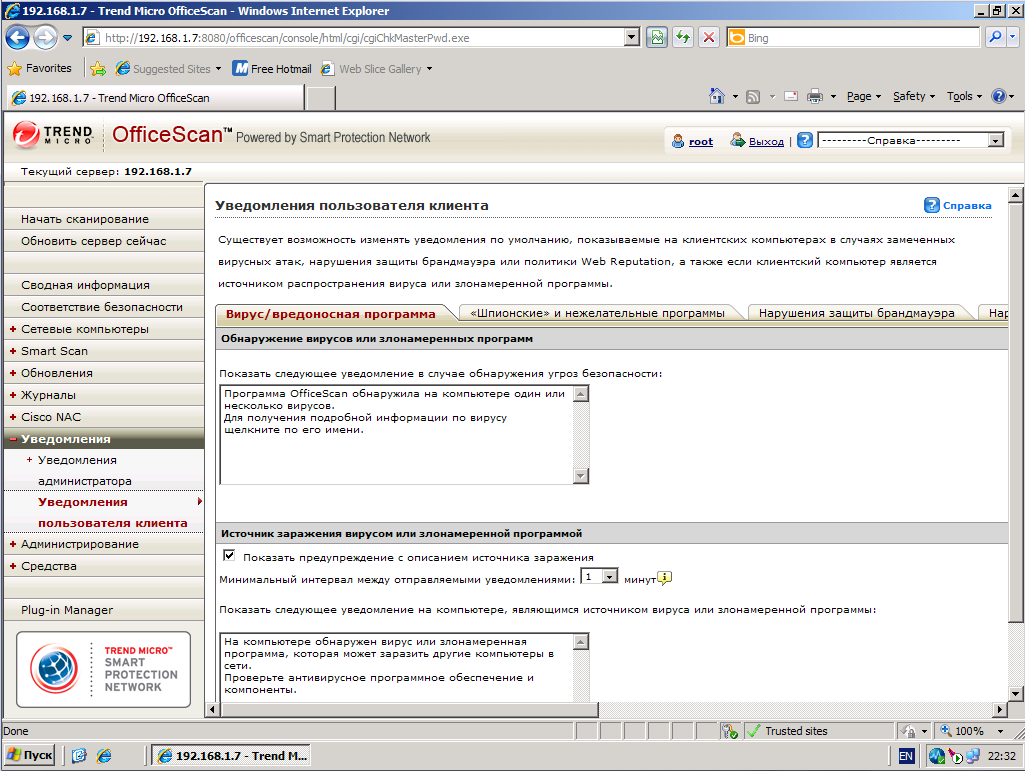The width and height of the screenshot is (1025, 771).
Task: Click the Stop loading red X icon
Action: [x=709, y=38]
